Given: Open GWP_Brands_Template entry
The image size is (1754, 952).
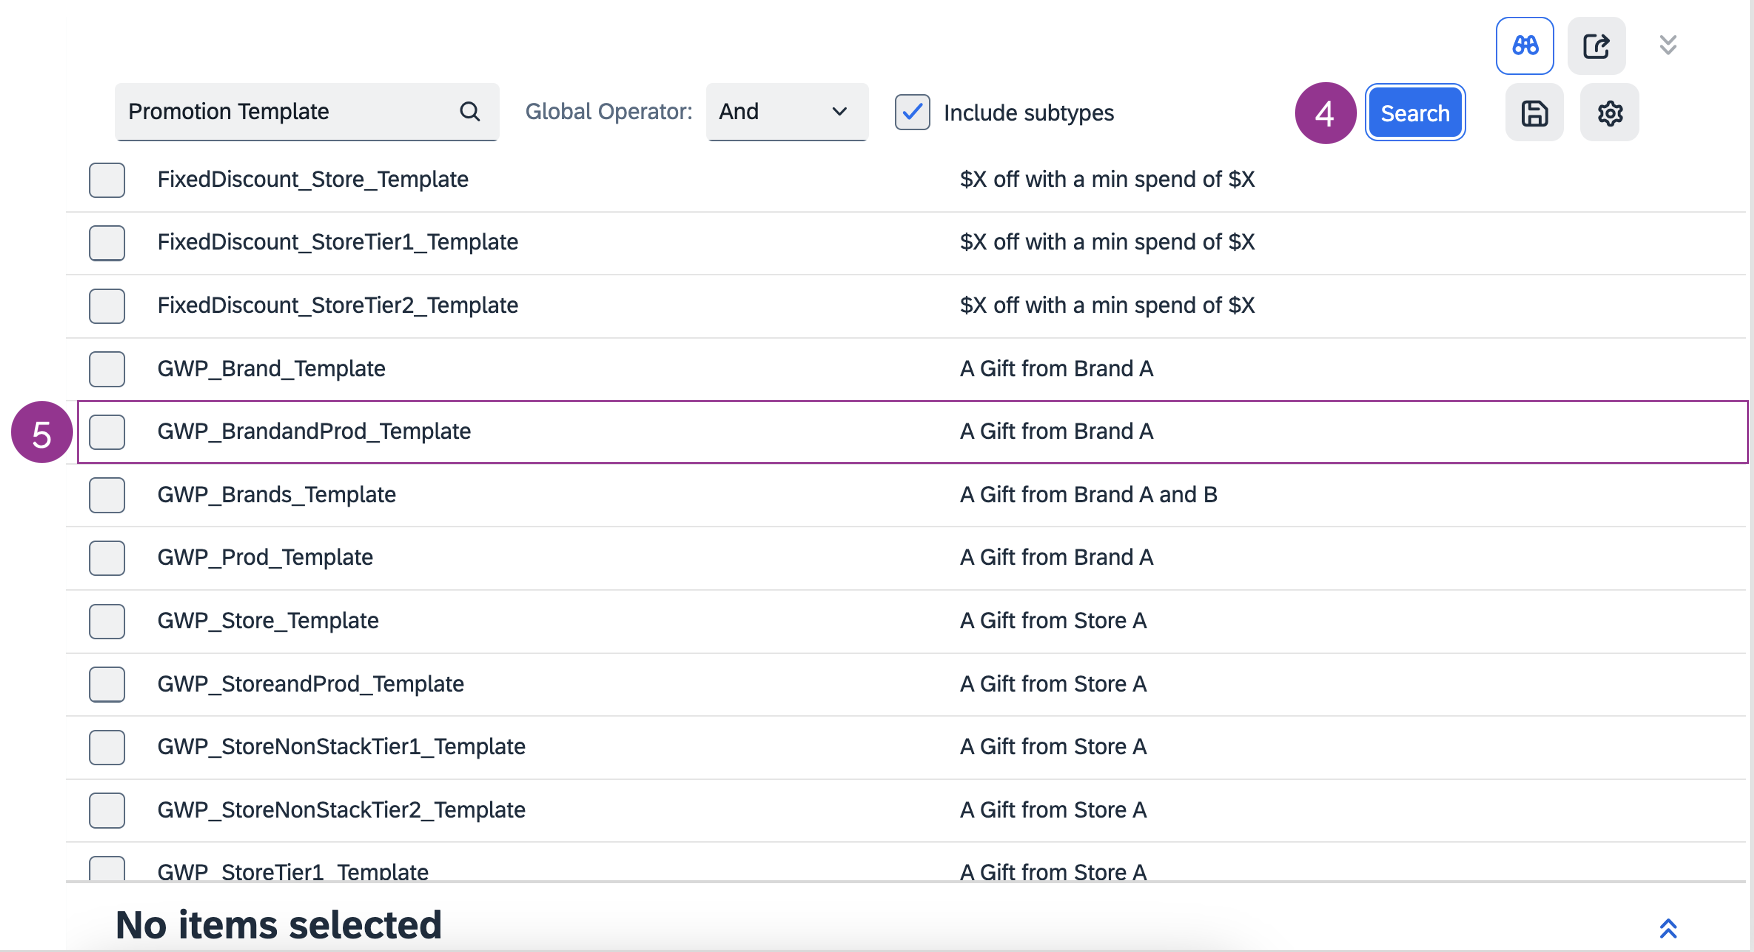Looking at the screenshot, I should click(276, 495).
